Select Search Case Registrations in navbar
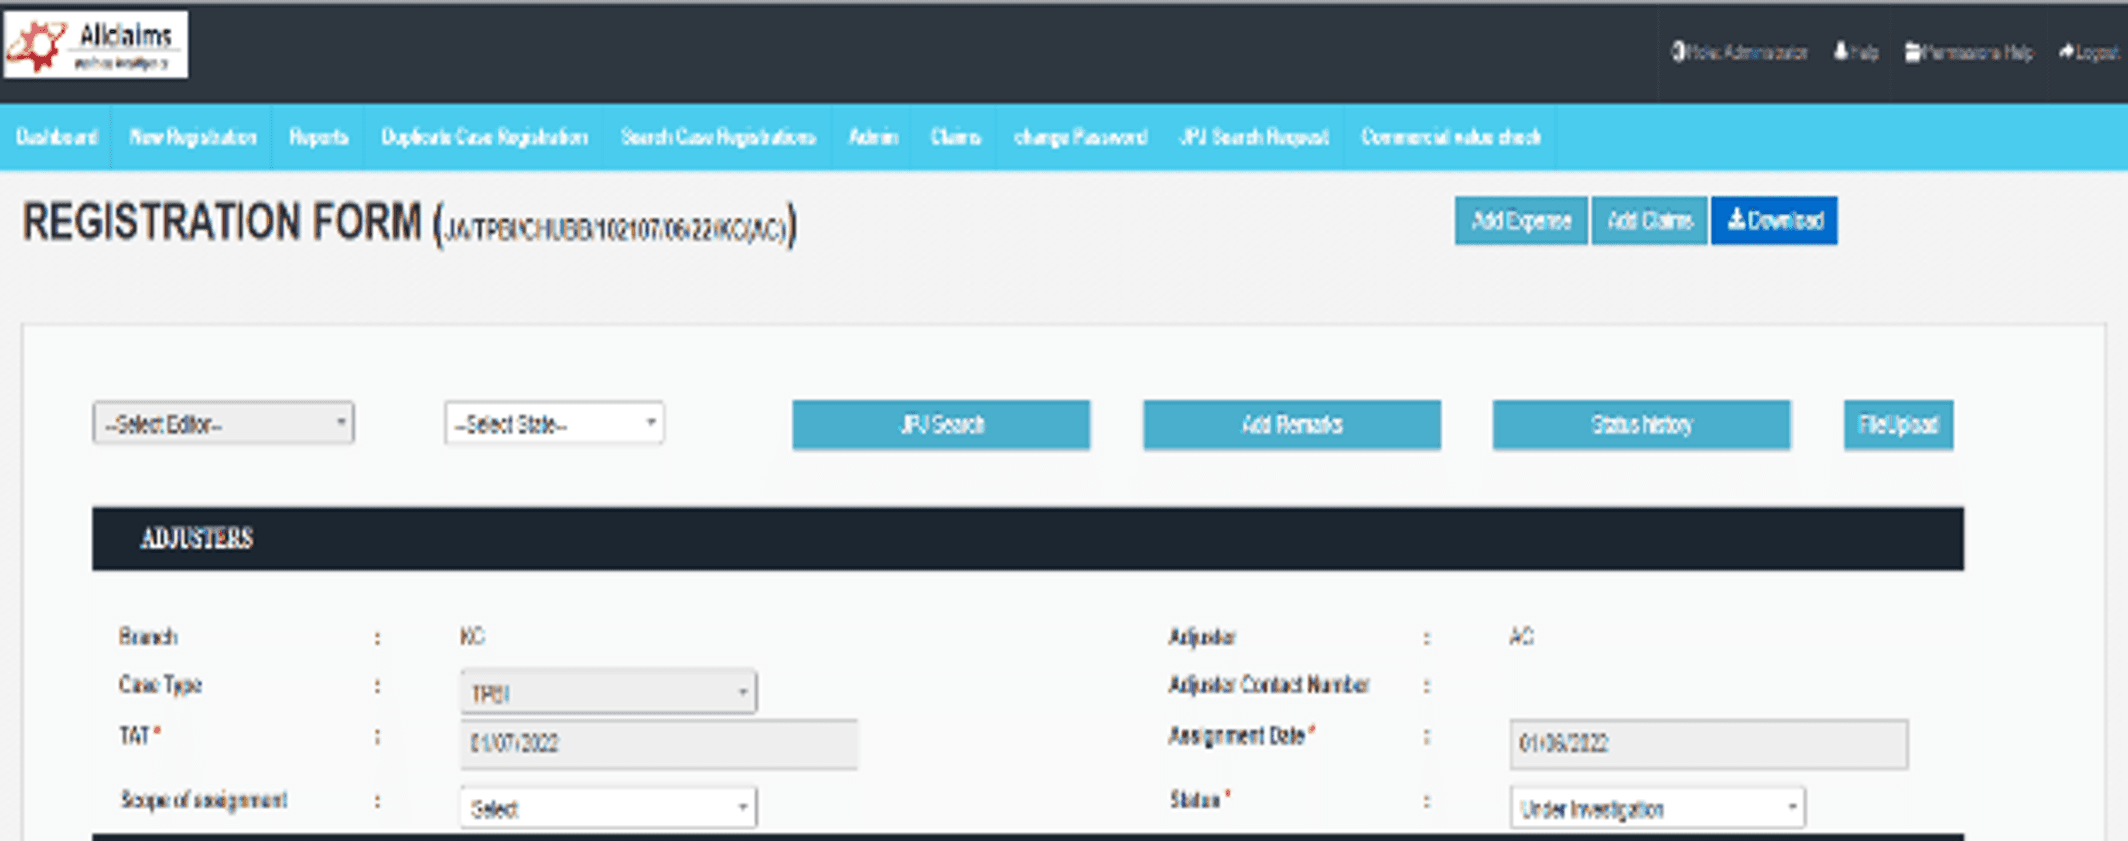The height and width of the screenshot is (841, 2128). (718, 137)
